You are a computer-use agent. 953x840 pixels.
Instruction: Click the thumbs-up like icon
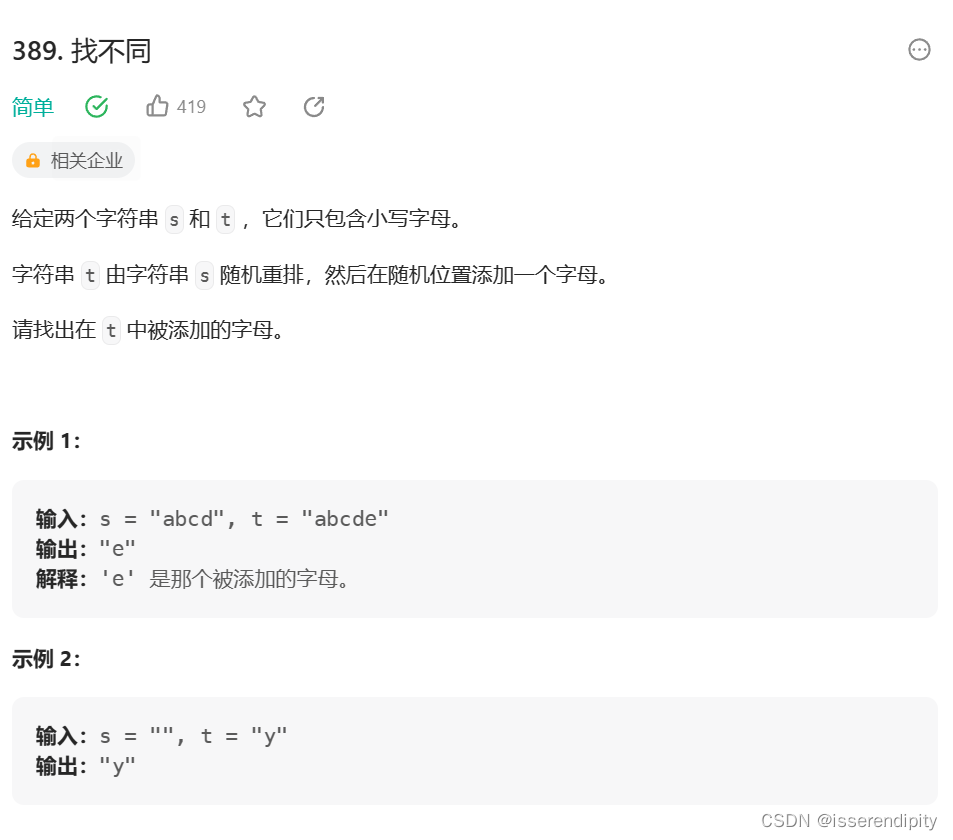point(157,106)
